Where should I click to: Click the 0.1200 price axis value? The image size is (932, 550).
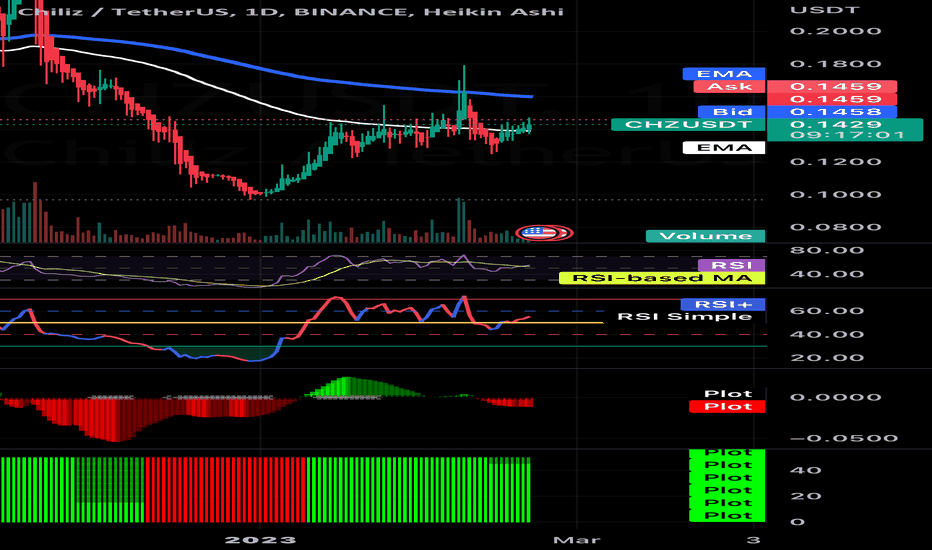tap(836, 162)
